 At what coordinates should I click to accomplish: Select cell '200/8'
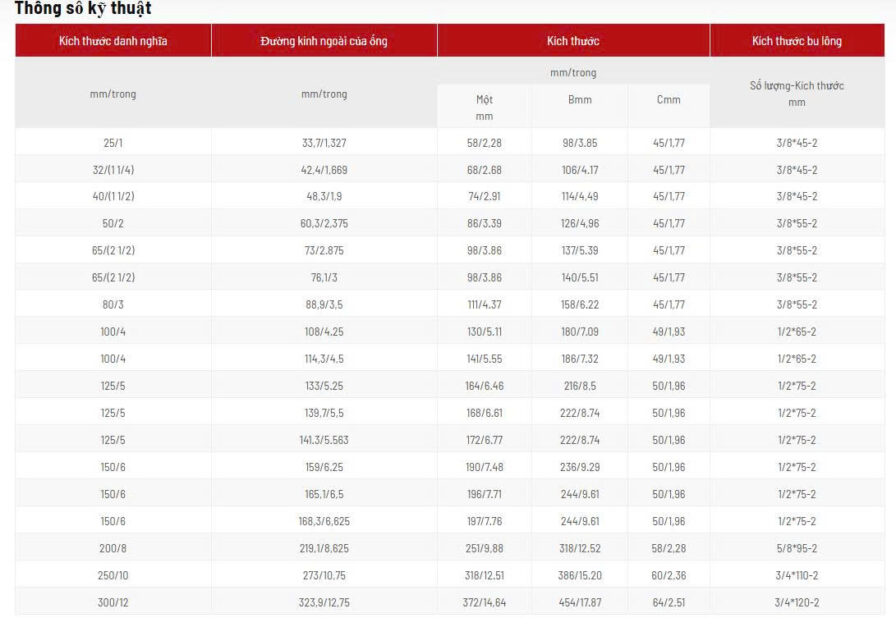point(113,548)
